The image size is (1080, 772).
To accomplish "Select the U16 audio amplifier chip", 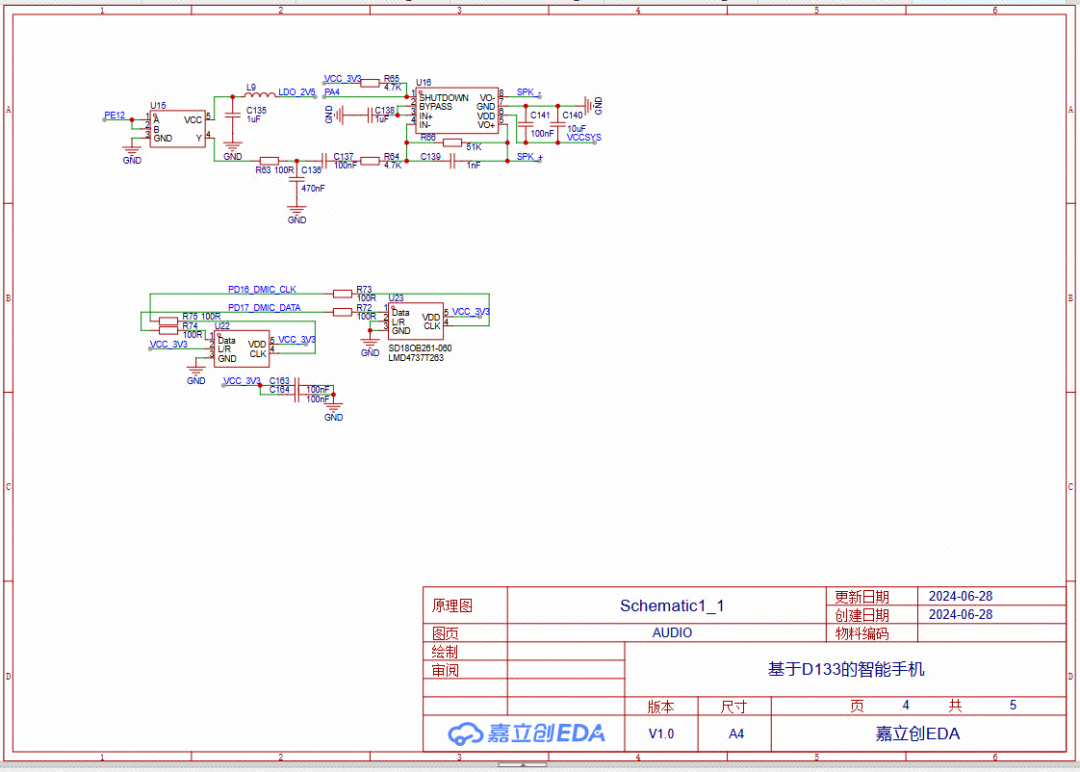I will click(457, 111).
